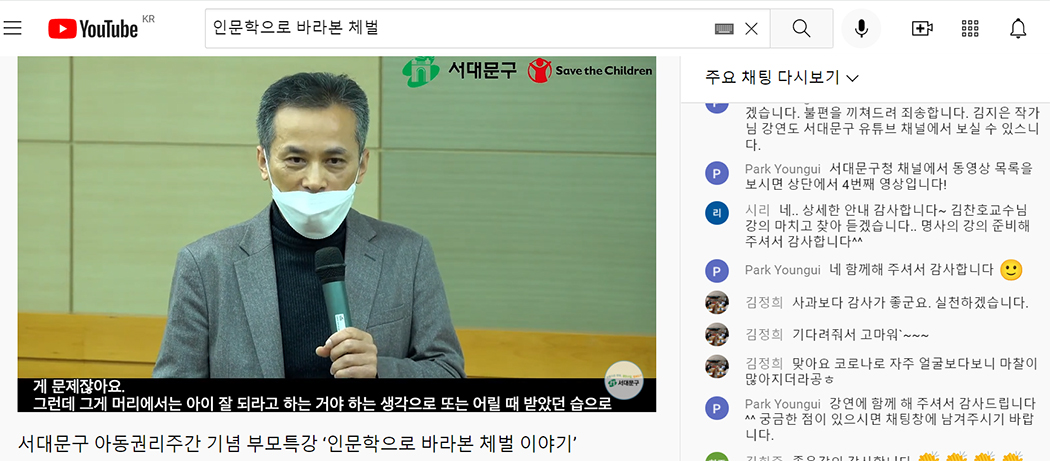Go to YouTube home via logo
The image size is (1050, 461).
pyautogui.click(x=93, y=28)
